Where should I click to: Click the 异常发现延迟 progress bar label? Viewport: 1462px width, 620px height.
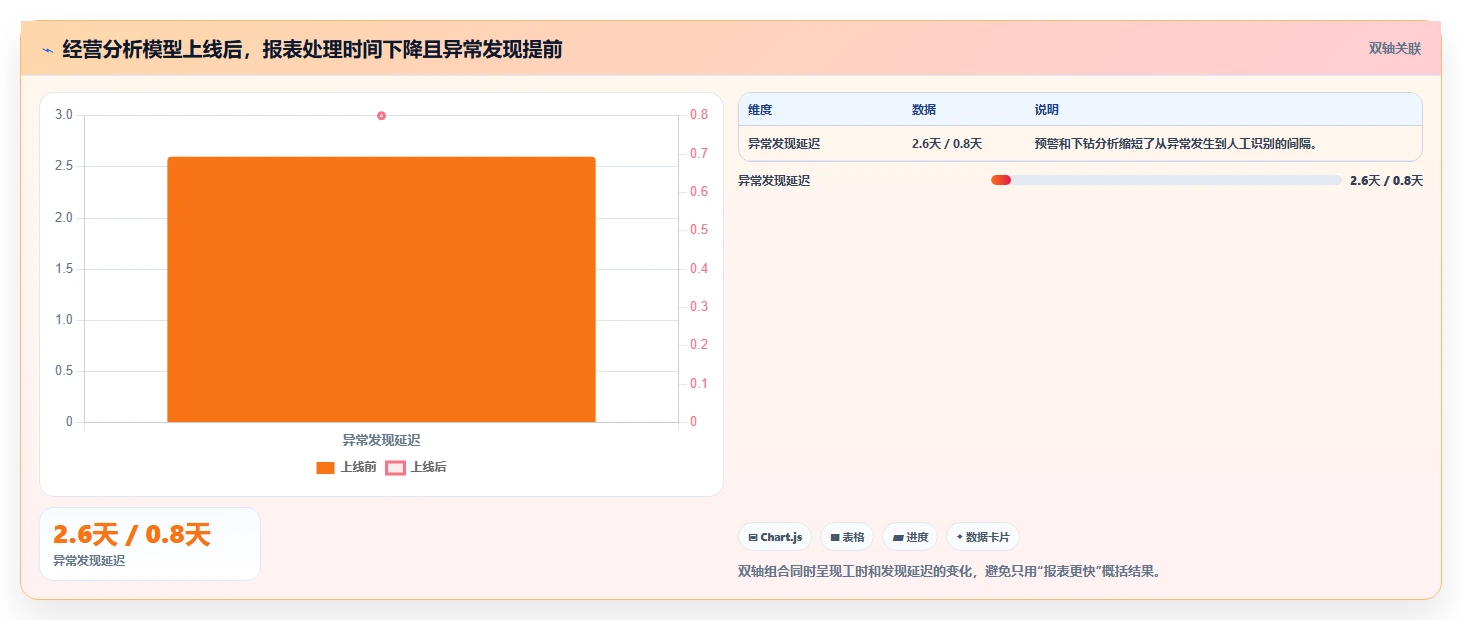pos(774,180)
